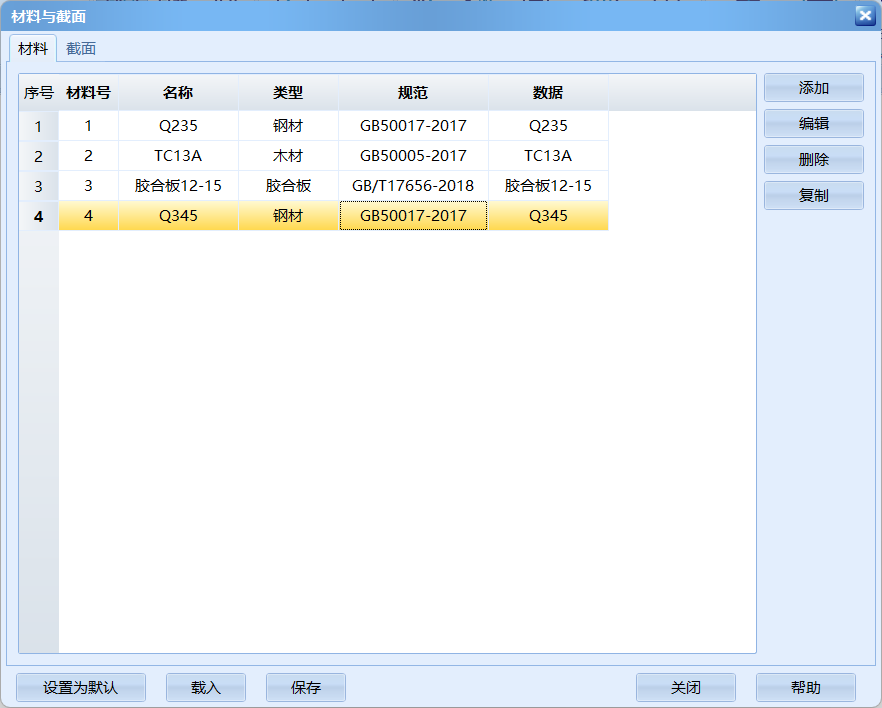
Task: Select the TC13A name cell
Action: pos(178,156)
